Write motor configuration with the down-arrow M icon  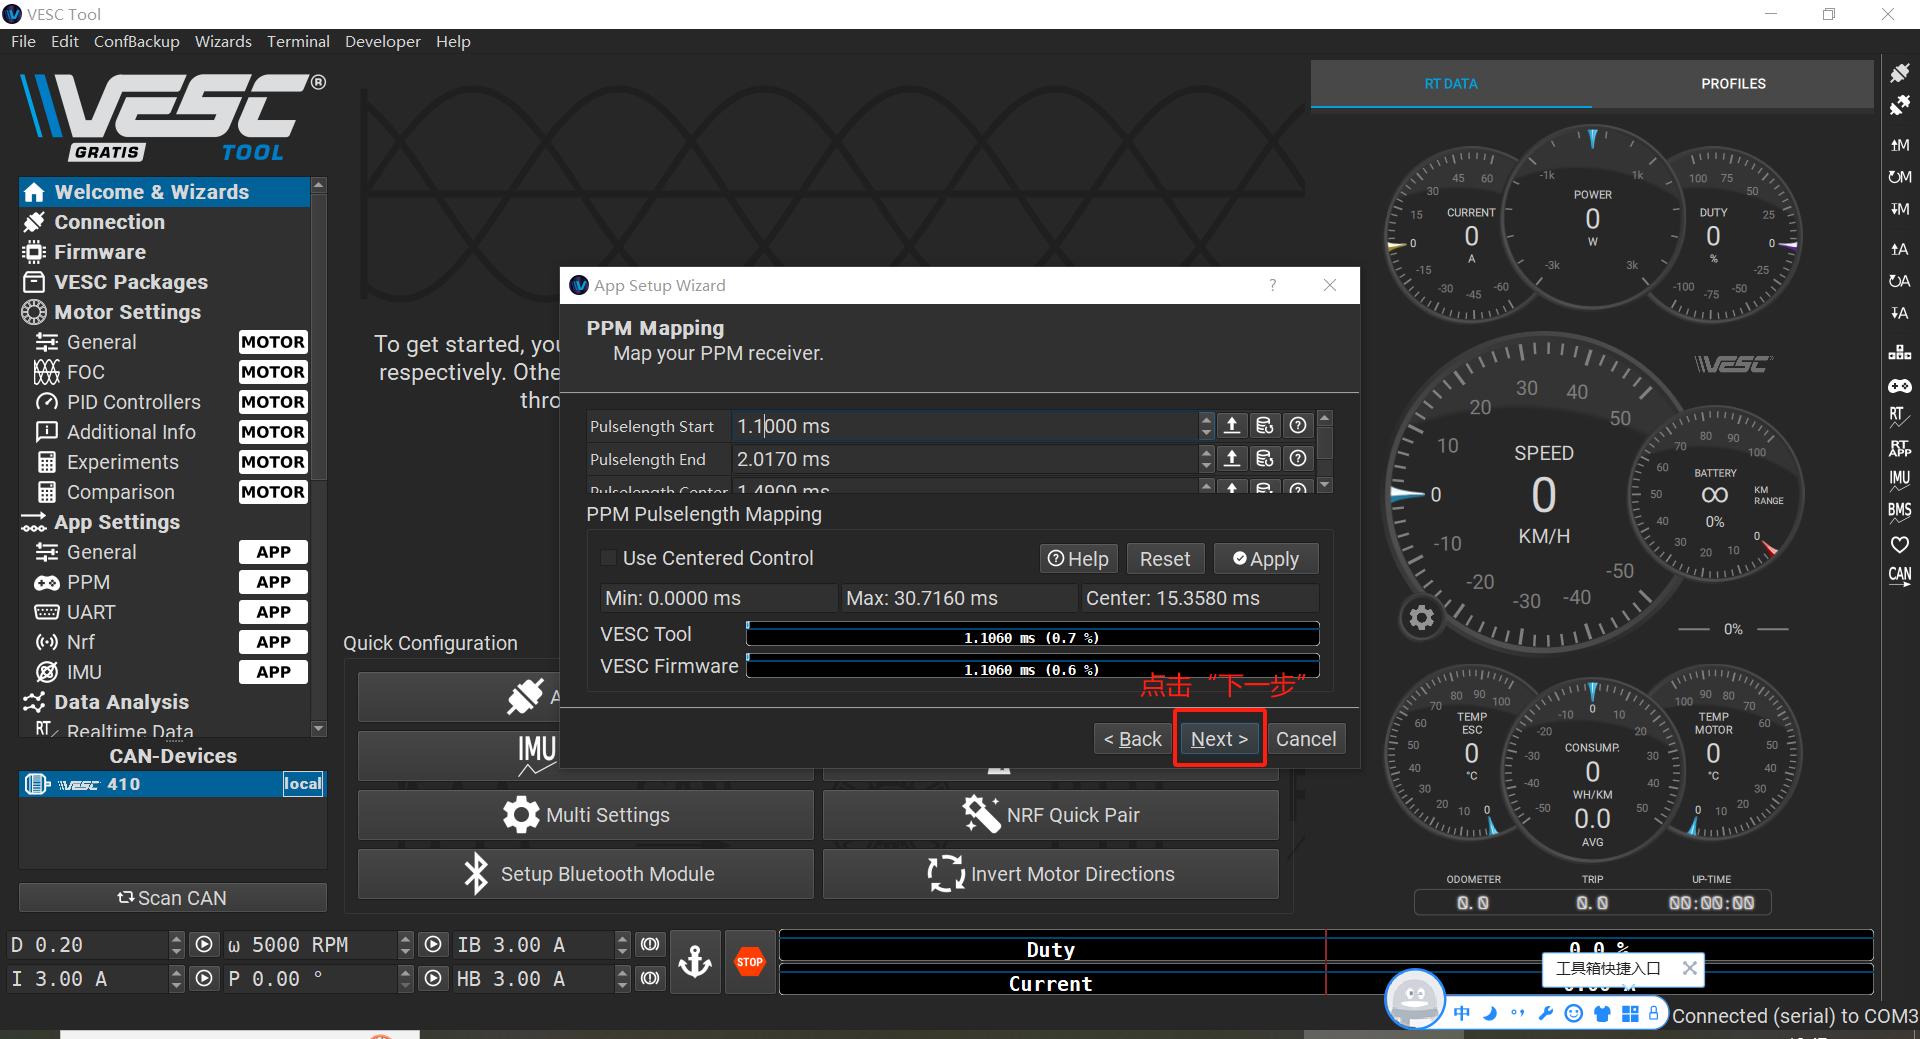[1899, 209]
